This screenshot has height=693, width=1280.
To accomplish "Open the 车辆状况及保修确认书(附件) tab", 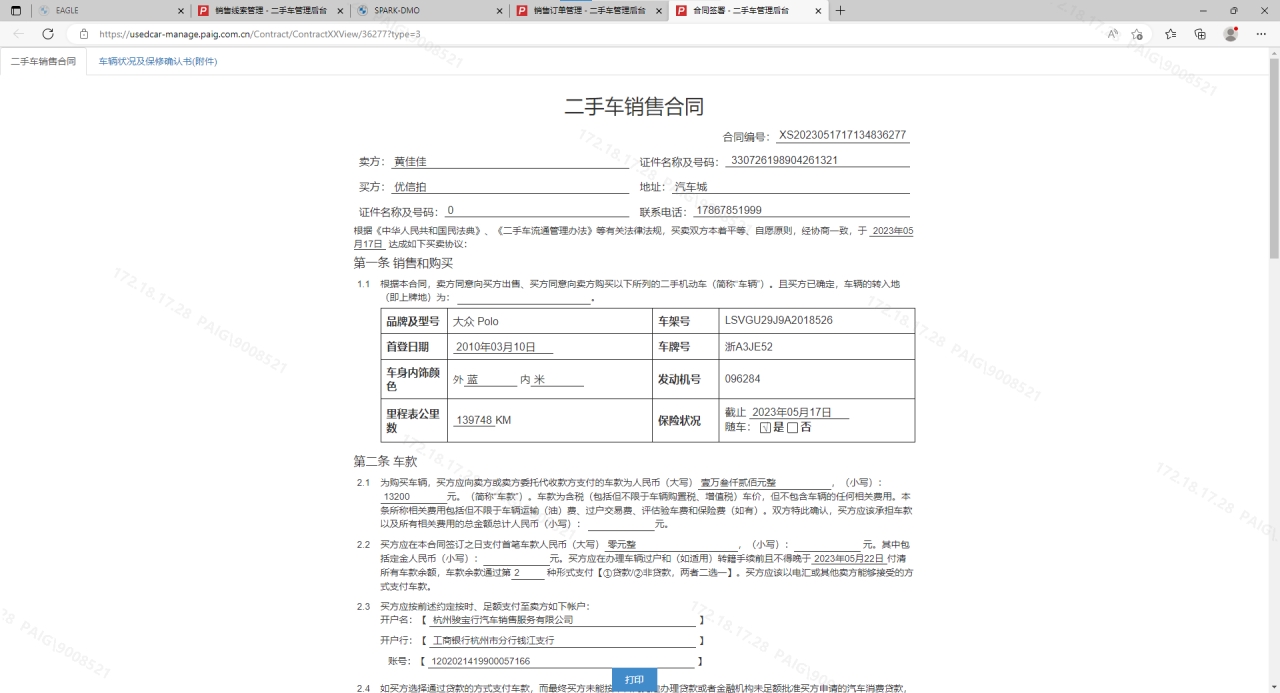I will 158,61.
